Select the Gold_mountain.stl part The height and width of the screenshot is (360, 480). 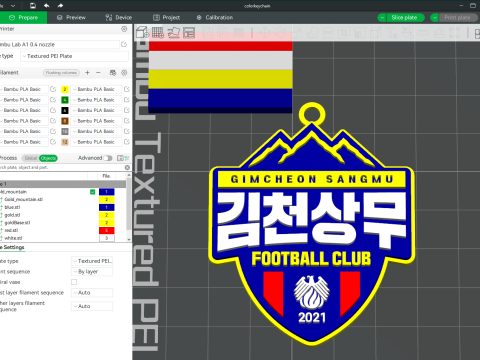tap(24, 199)
